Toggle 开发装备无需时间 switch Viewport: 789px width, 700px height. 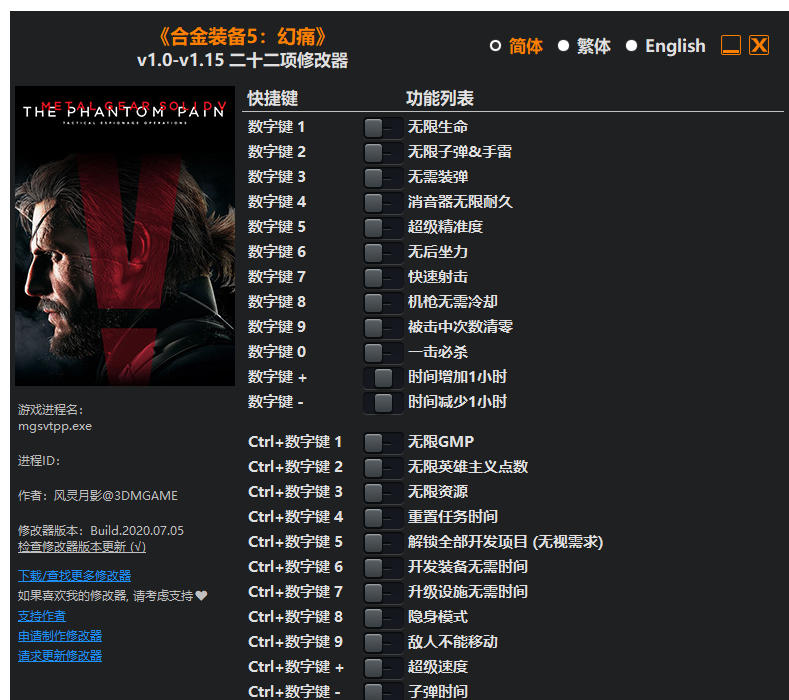point(383,568)
